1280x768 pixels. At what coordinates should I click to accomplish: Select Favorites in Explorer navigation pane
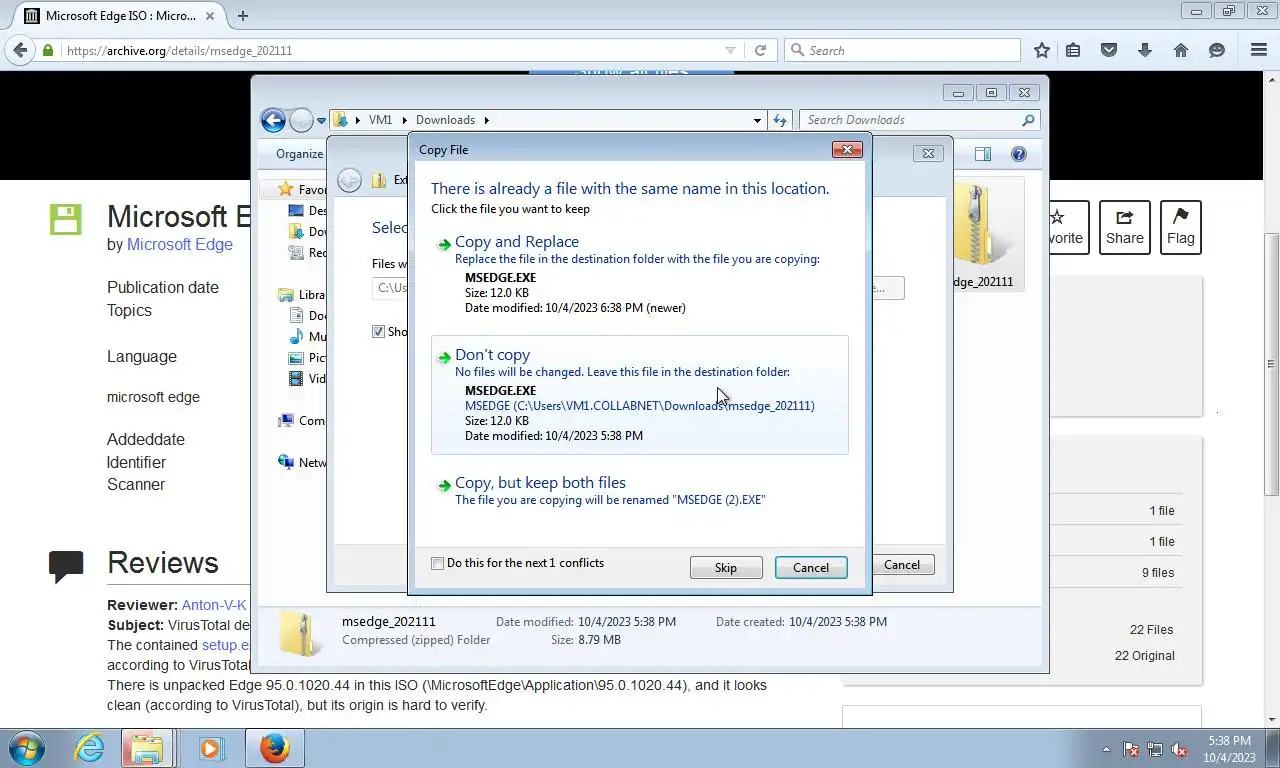click(x=301, y=189)
